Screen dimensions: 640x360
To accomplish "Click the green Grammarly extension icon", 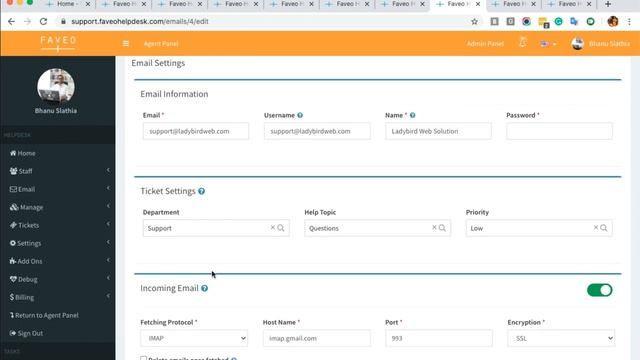I will [x=558, y=21].
